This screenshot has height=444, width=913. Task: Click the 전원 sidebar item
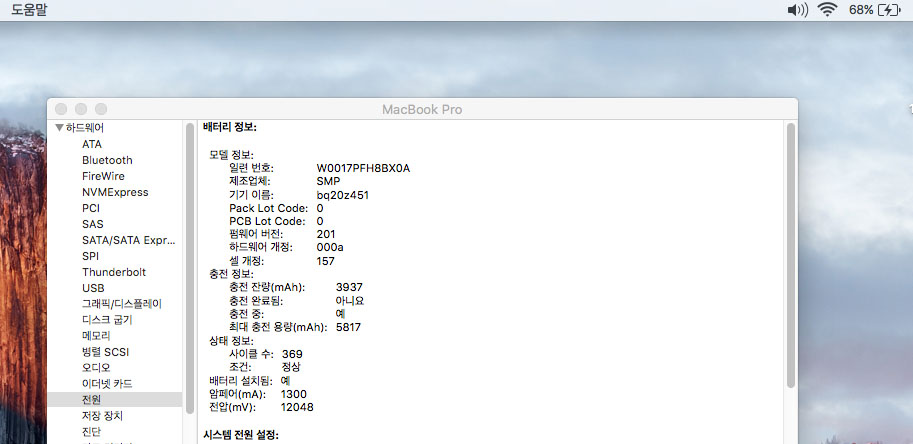click(x=92, y=399)
